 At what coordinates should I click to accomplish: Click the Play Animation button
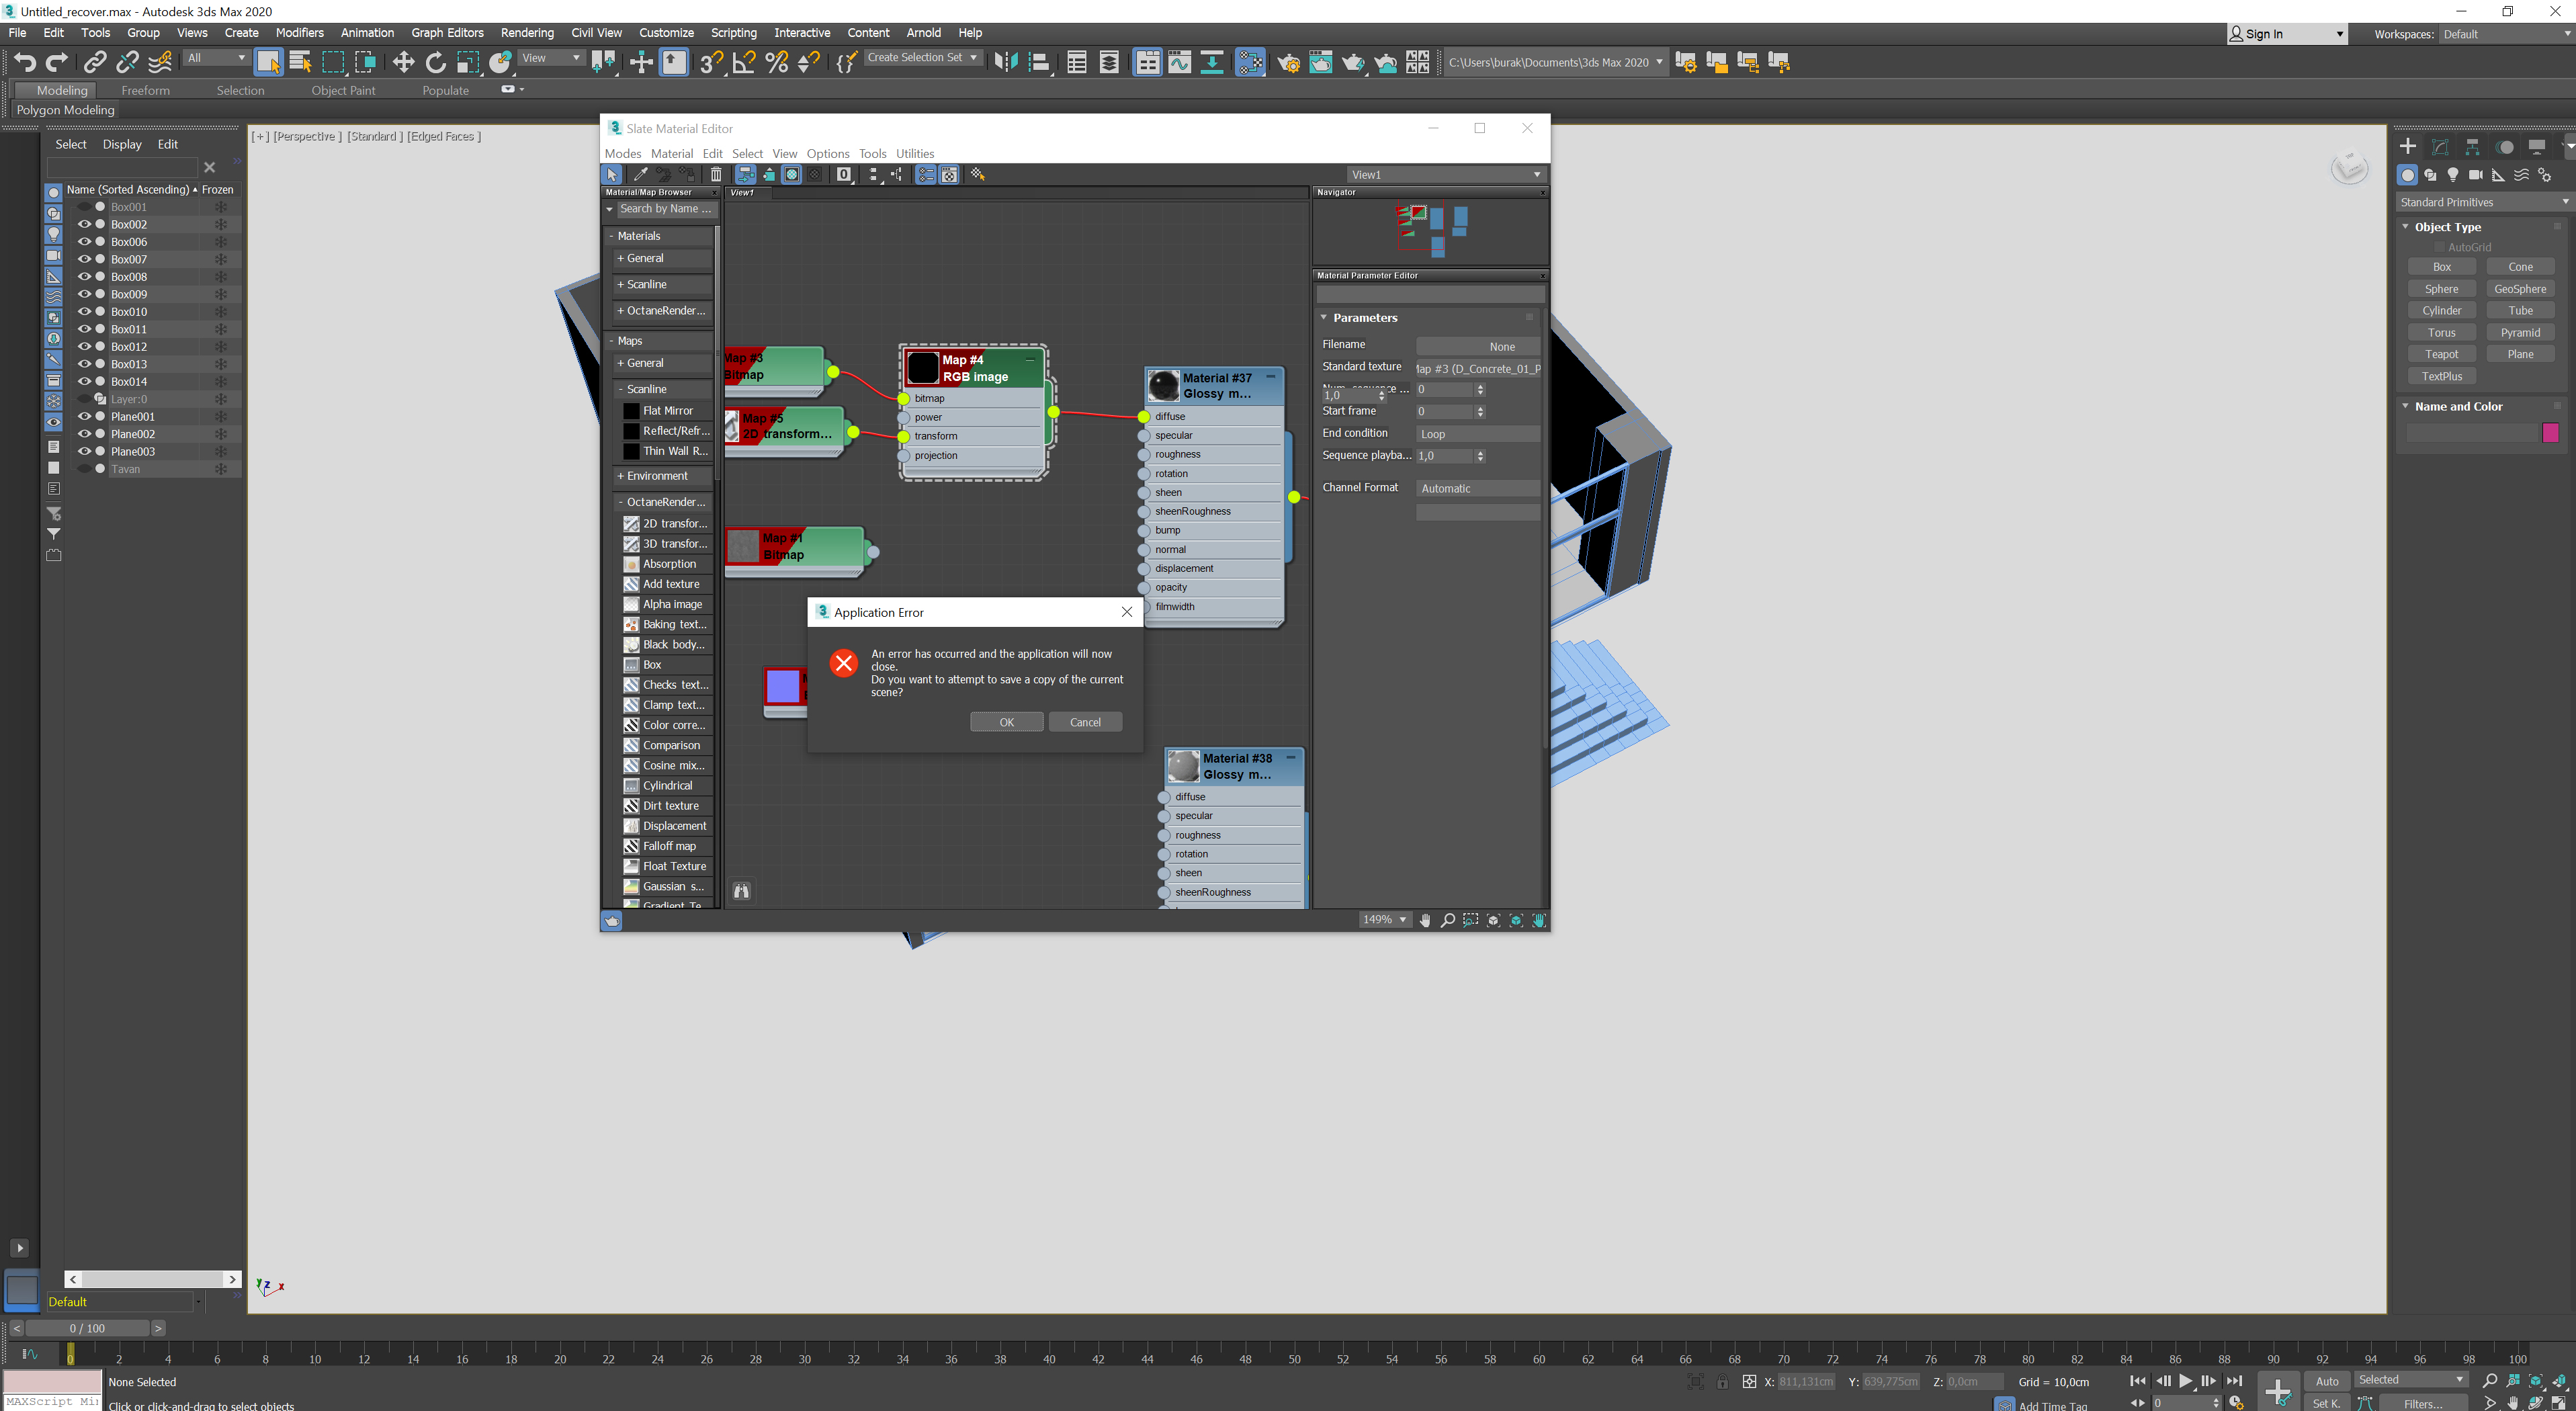tap(2186, 1381)
